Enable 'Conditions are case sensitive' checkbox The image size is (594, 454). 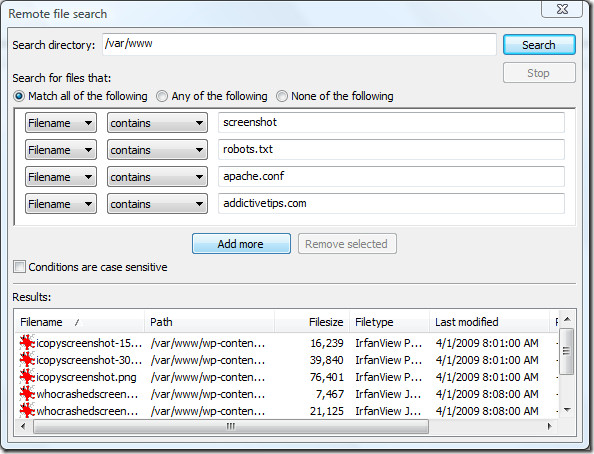(x=19, y=267)
